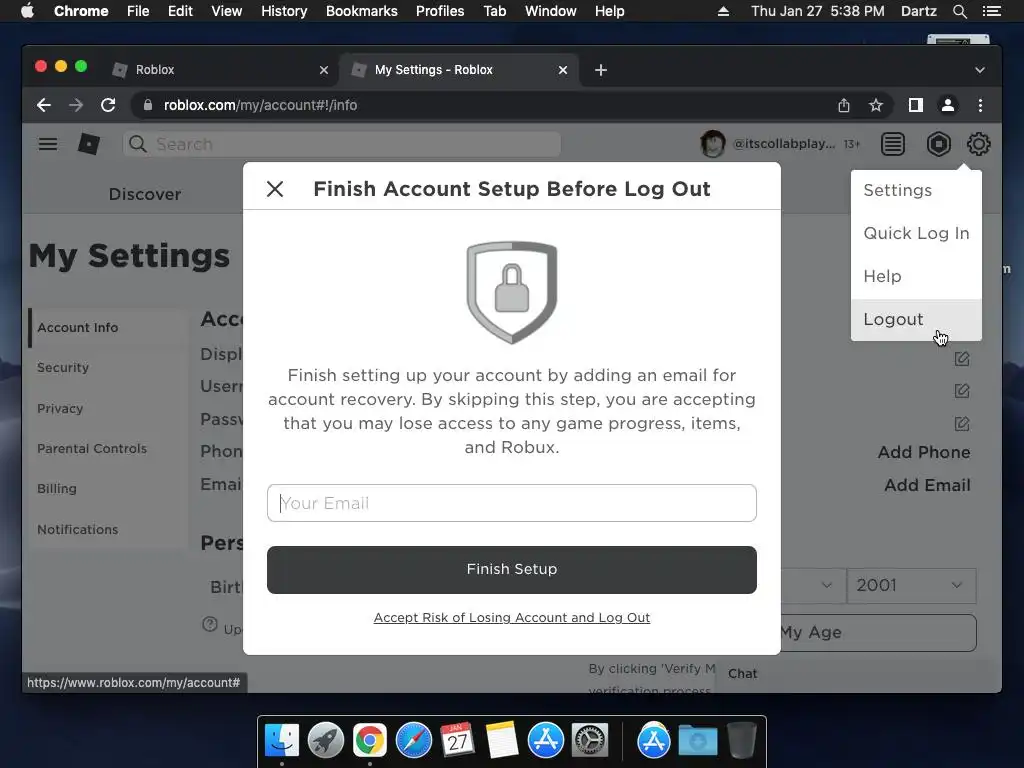
Task: Expand the birth year 2001 dropdown
Action: pyautogui.click(x=911, y=585)
